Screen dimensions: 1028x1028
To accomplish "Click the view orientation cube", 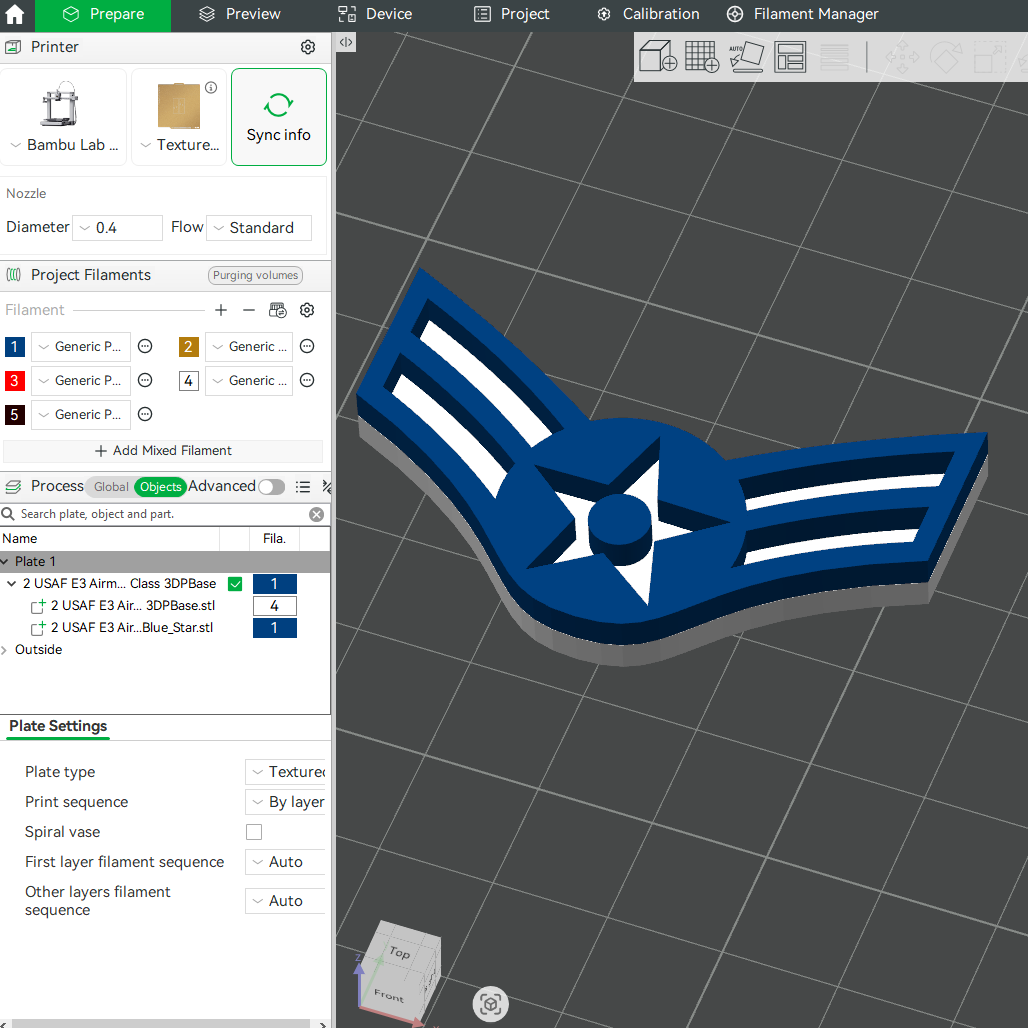I will 401,972.
